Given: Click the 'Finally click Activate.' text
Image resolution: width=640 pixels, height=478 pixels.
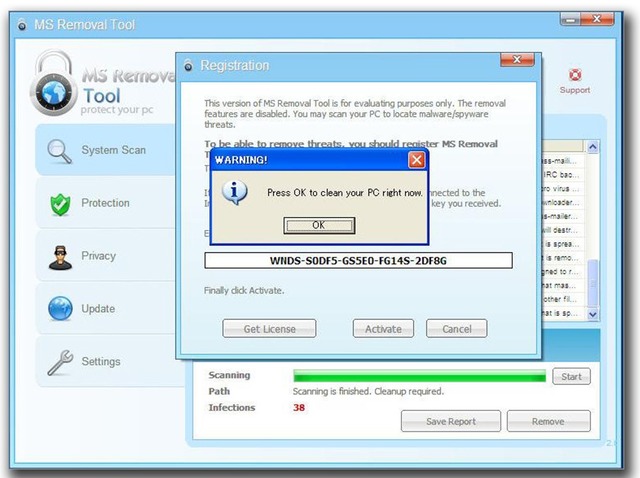Looking at the screenshot, I should pyautogui.click(x=244, y=290).
